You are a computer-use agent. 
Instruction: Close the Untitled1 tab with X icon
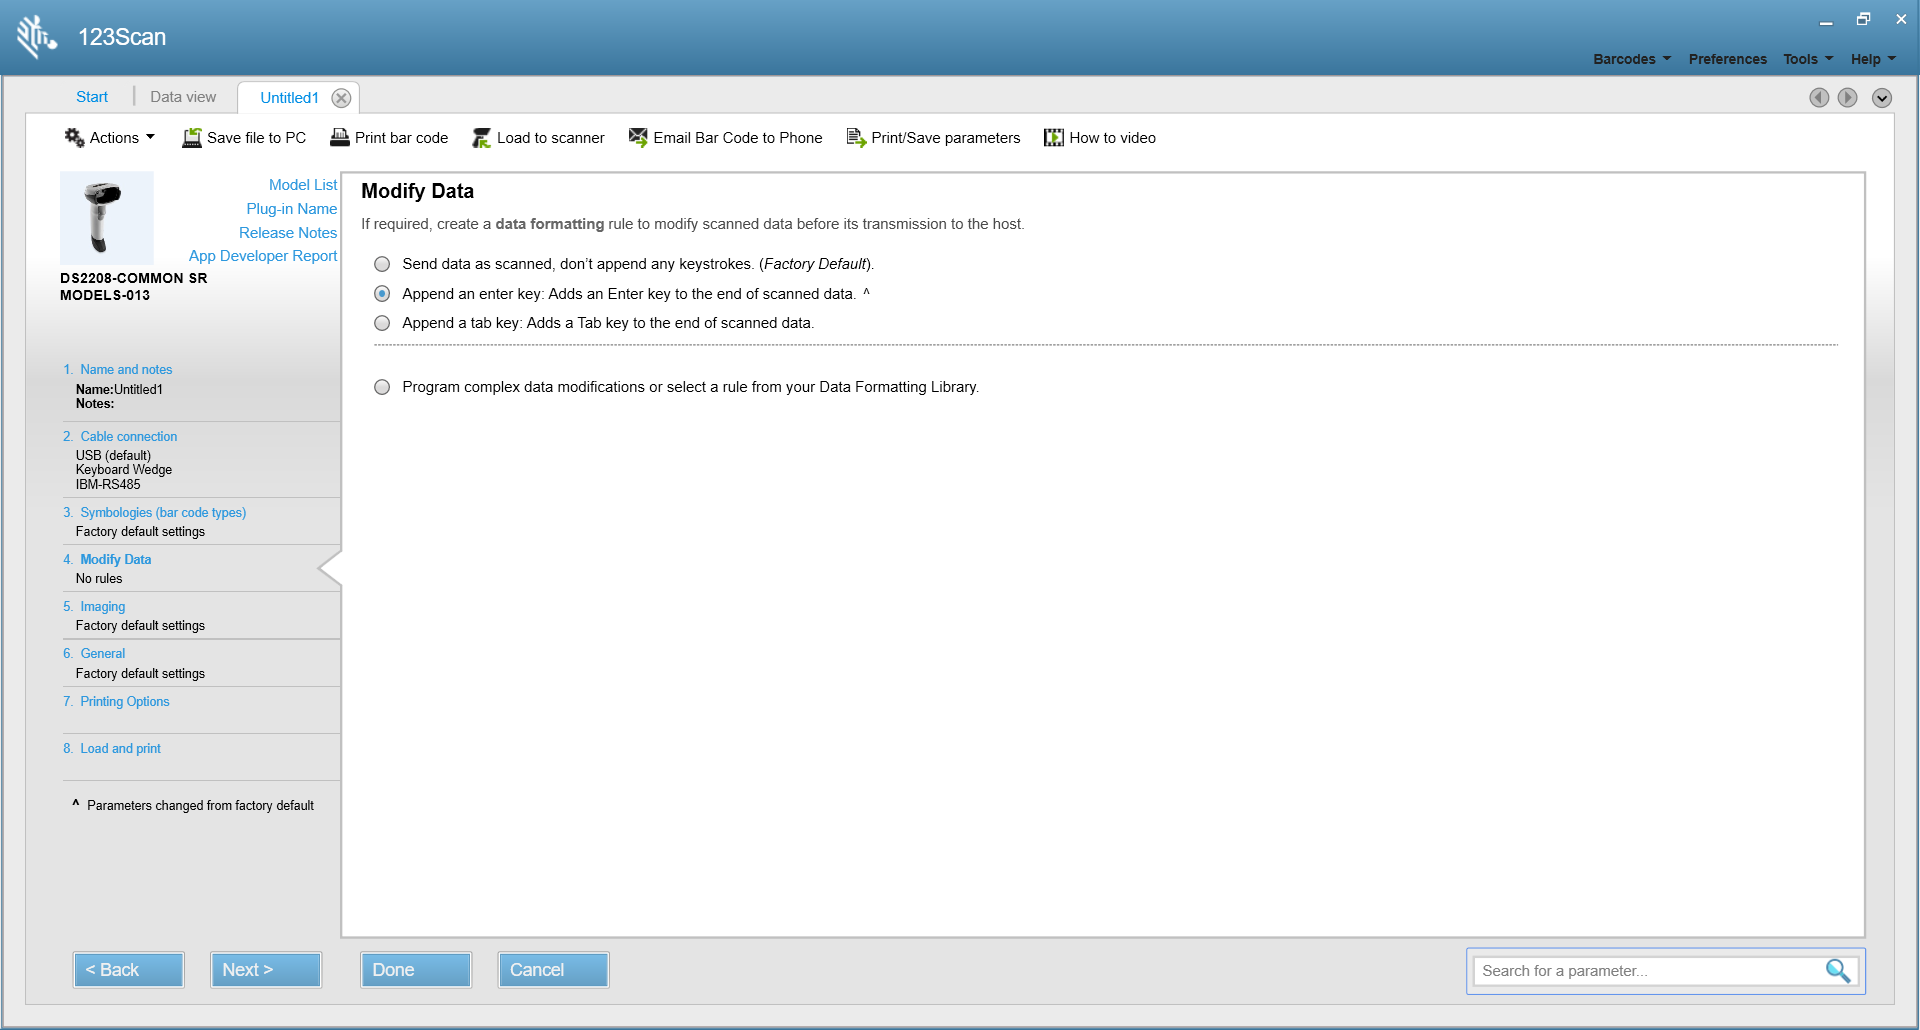[341, 98]
